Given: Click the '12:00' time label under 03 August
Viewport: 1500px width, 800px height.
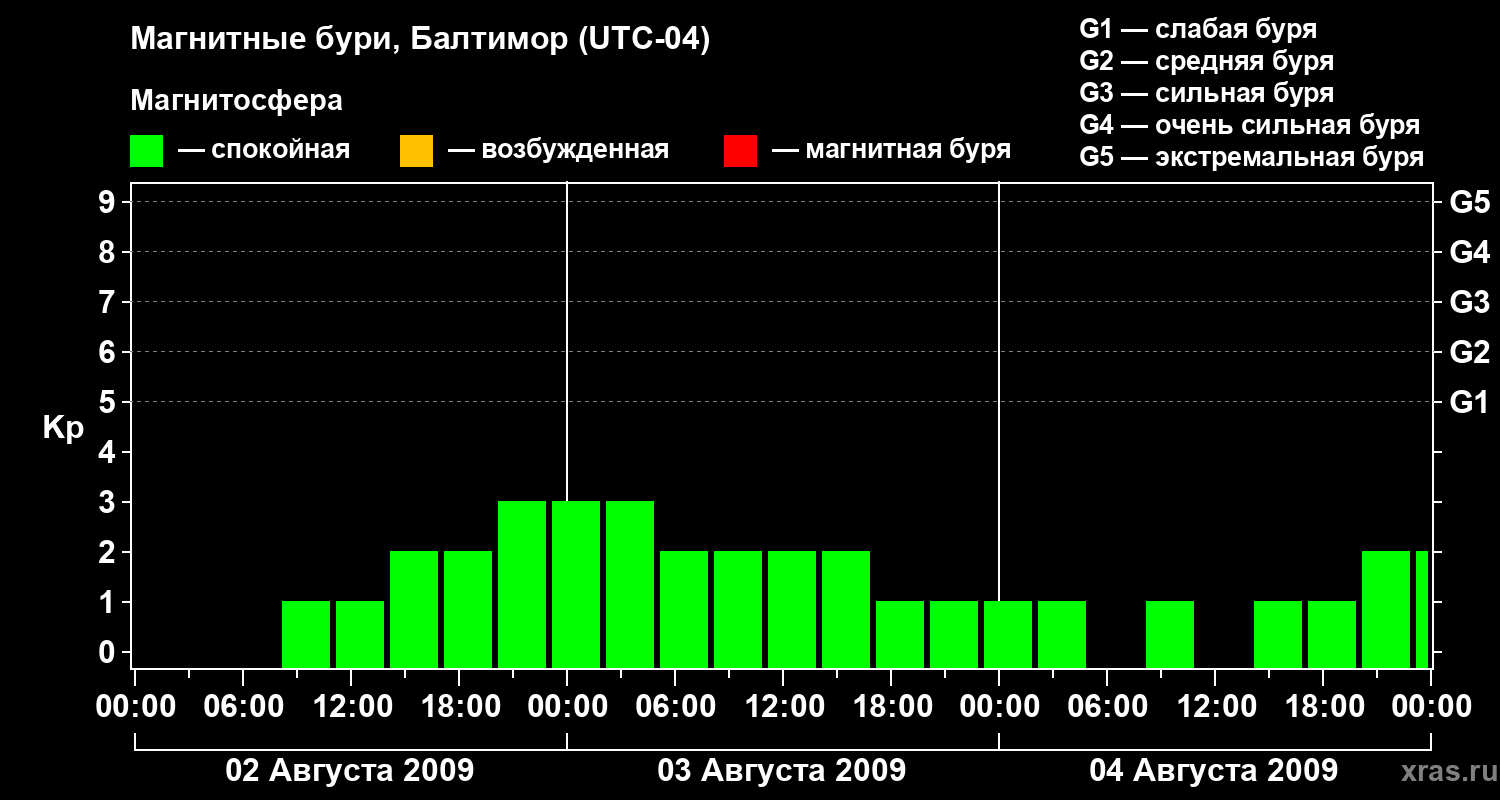Looking at the screenshot, I should pyautogui.click(x=783, y=707).
